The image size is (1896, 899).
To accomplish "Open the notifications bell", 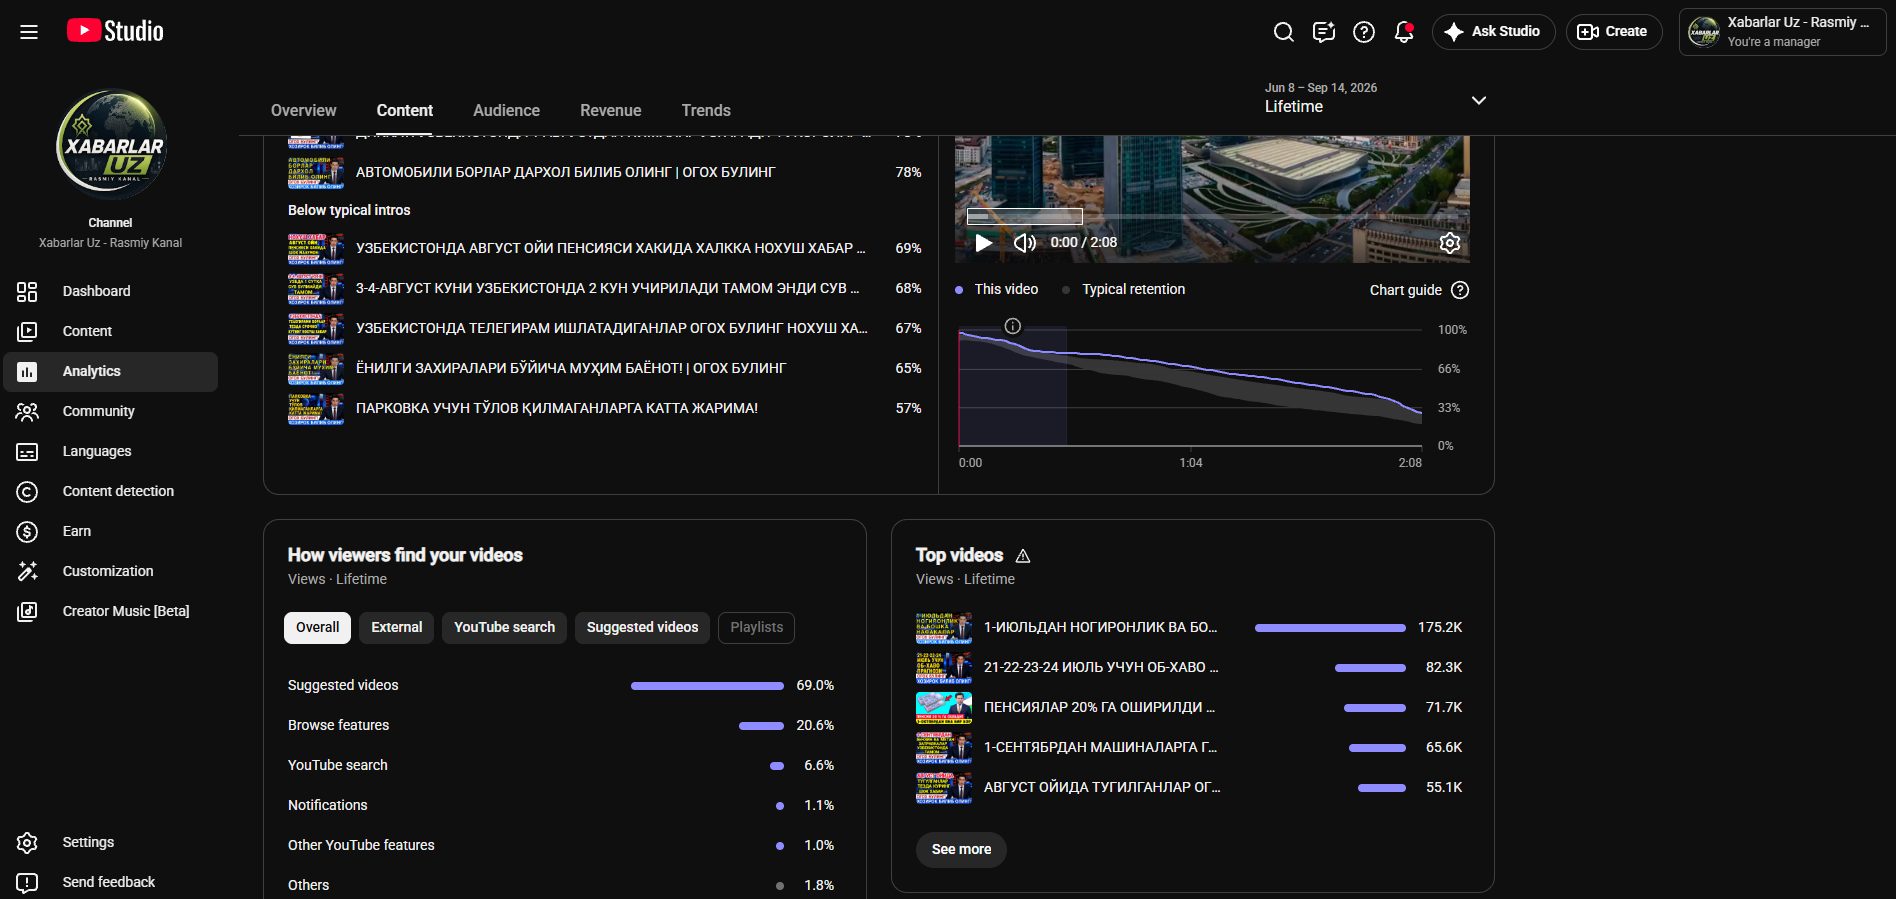I will [1404, 32].
